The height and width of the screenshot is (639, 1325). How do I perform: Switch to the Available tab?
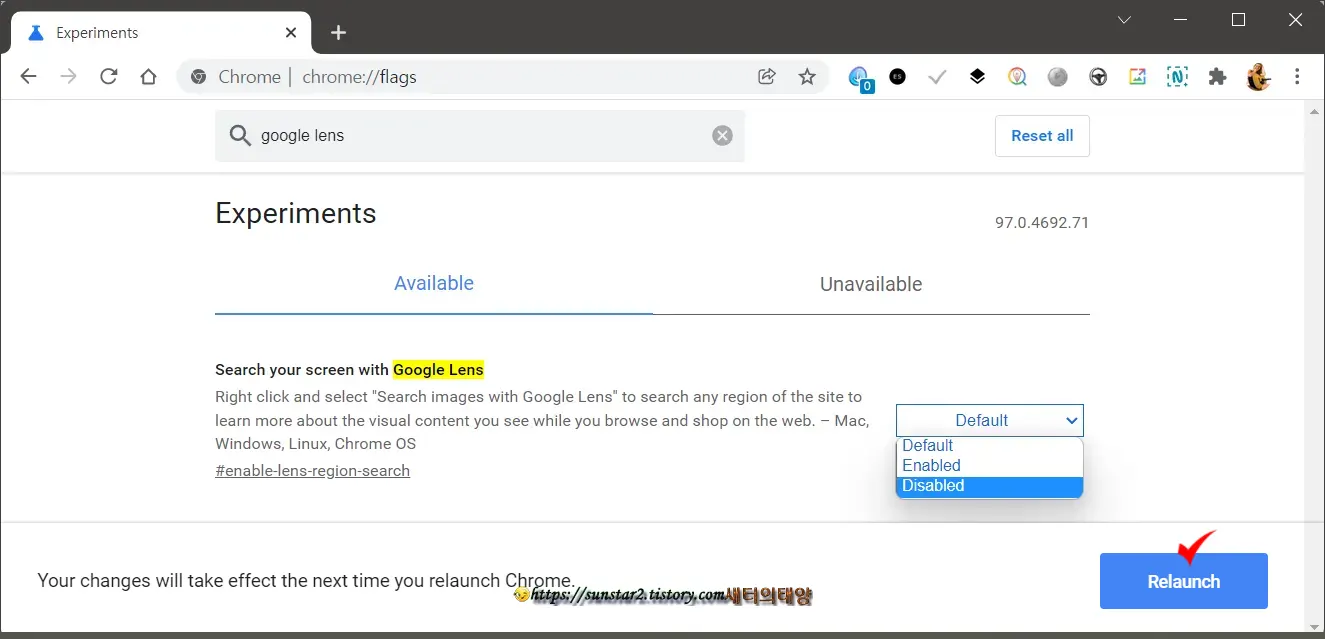click(434, 284)
